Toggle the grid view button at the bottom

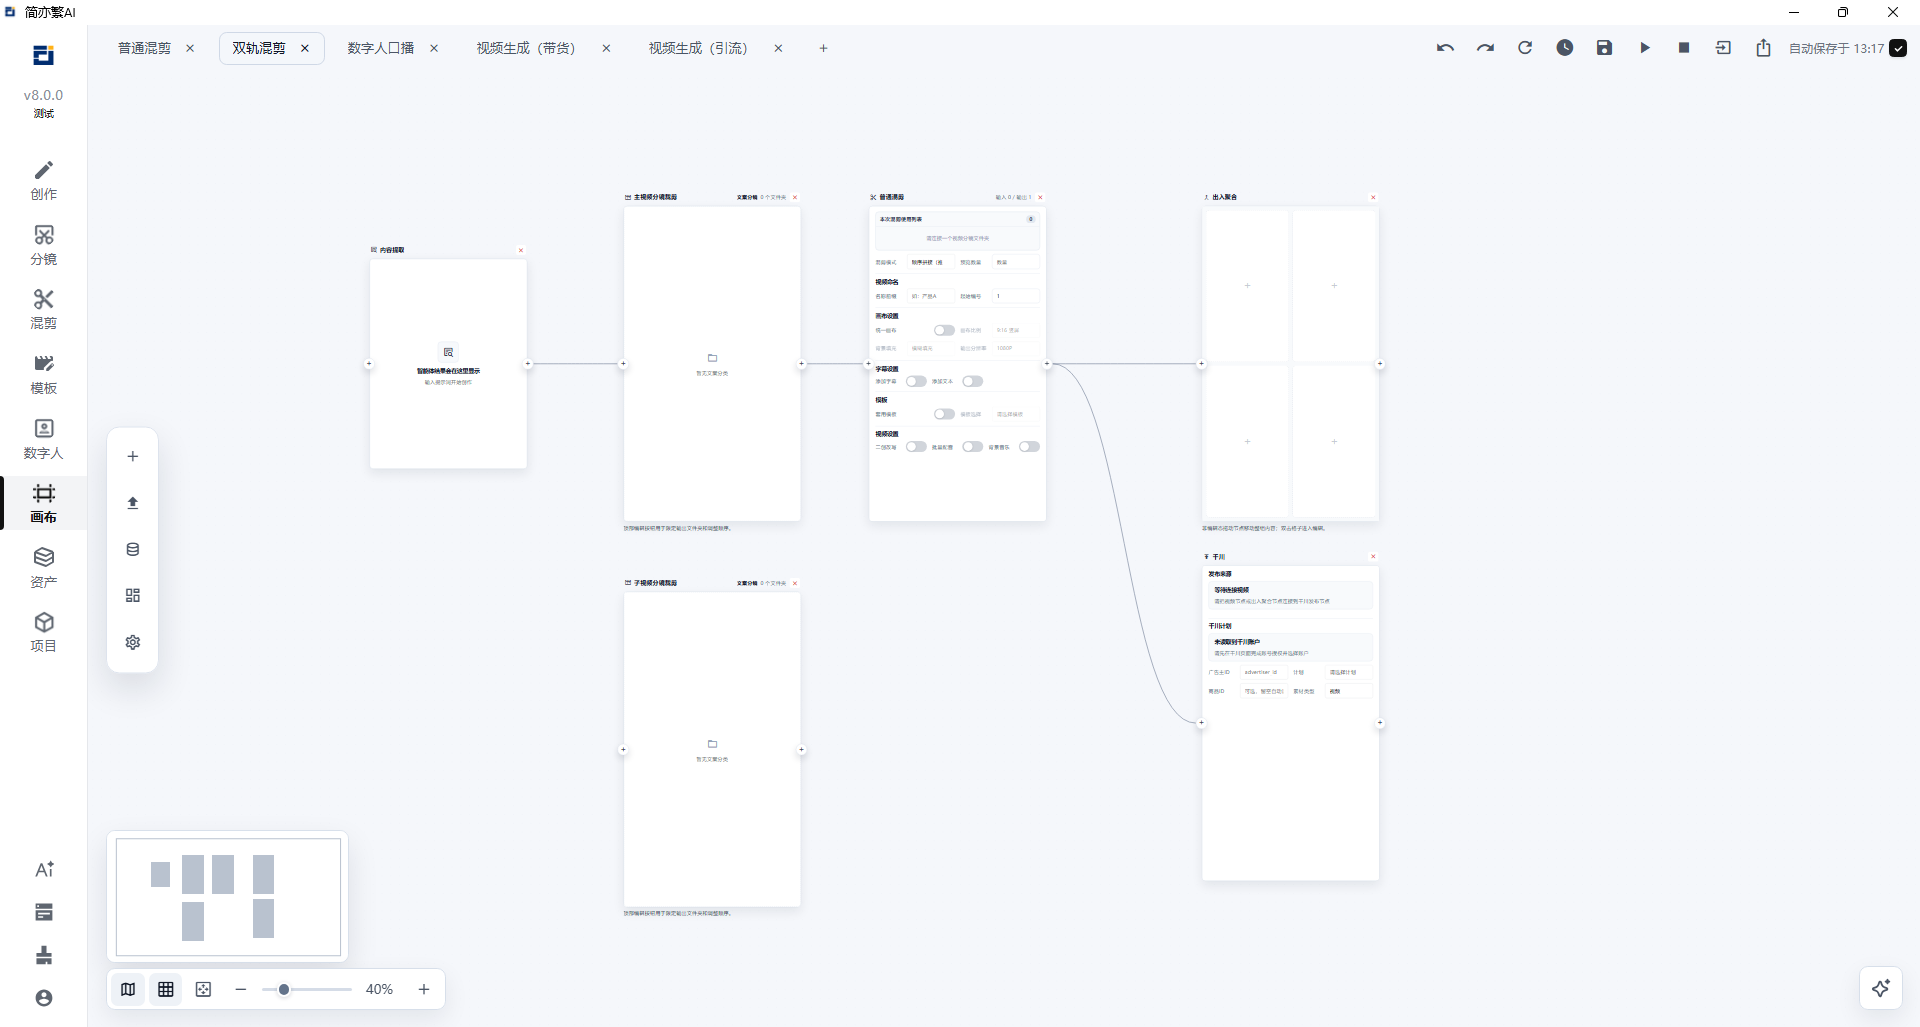(166, 989)
